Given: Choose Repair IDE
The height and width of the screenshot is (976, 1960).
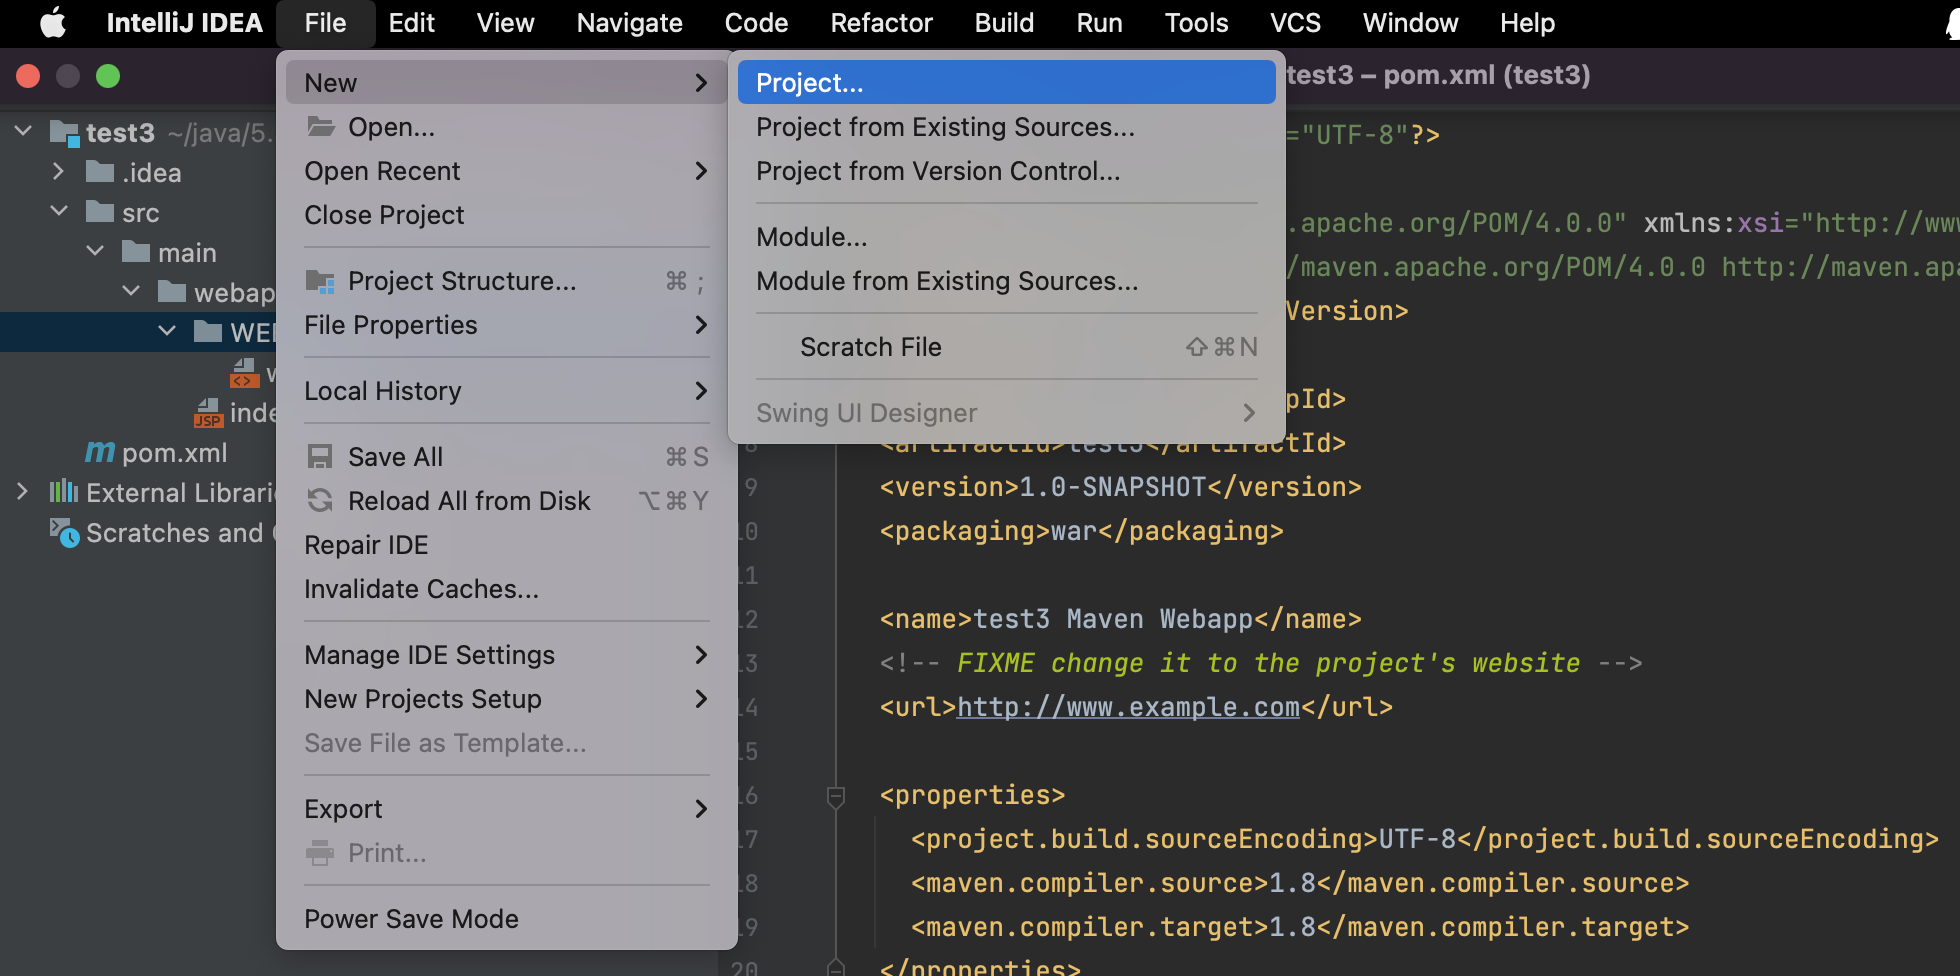Looking at the screenshot, I should [506, 545].
